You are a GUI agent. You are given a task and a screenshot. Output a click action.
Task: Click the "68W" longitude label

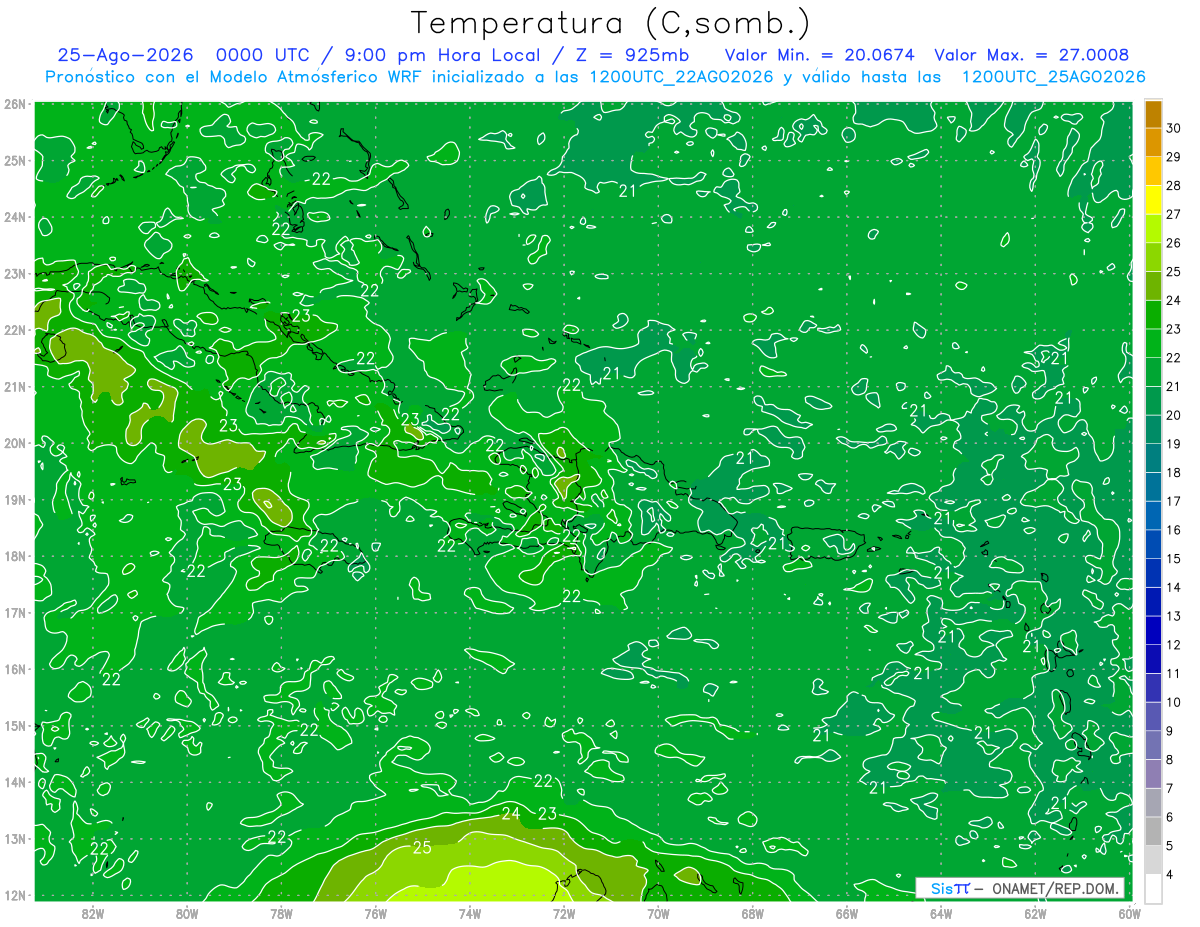753,913
